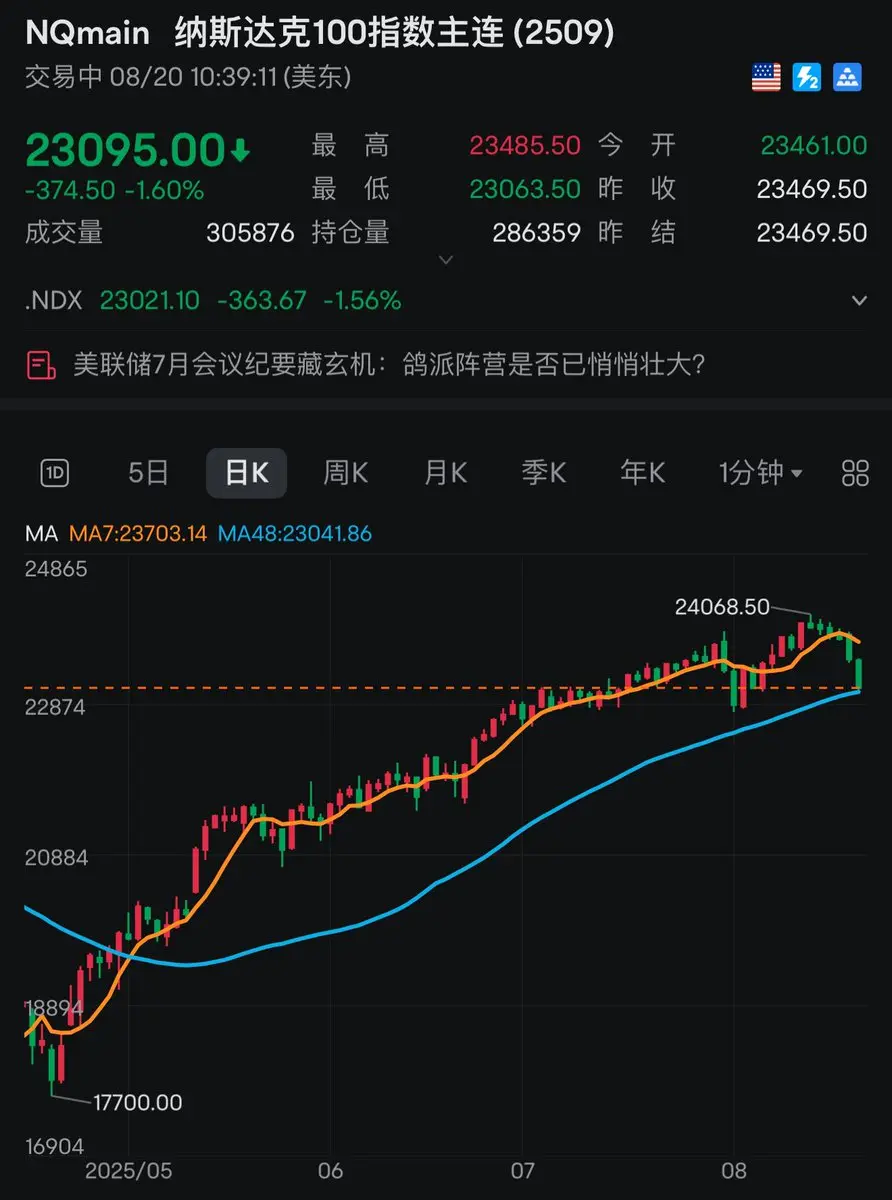The height and width of the screenshot is (1200, 892).
Task: Tap the NQmain title text
Action: (x=87, y=33)
